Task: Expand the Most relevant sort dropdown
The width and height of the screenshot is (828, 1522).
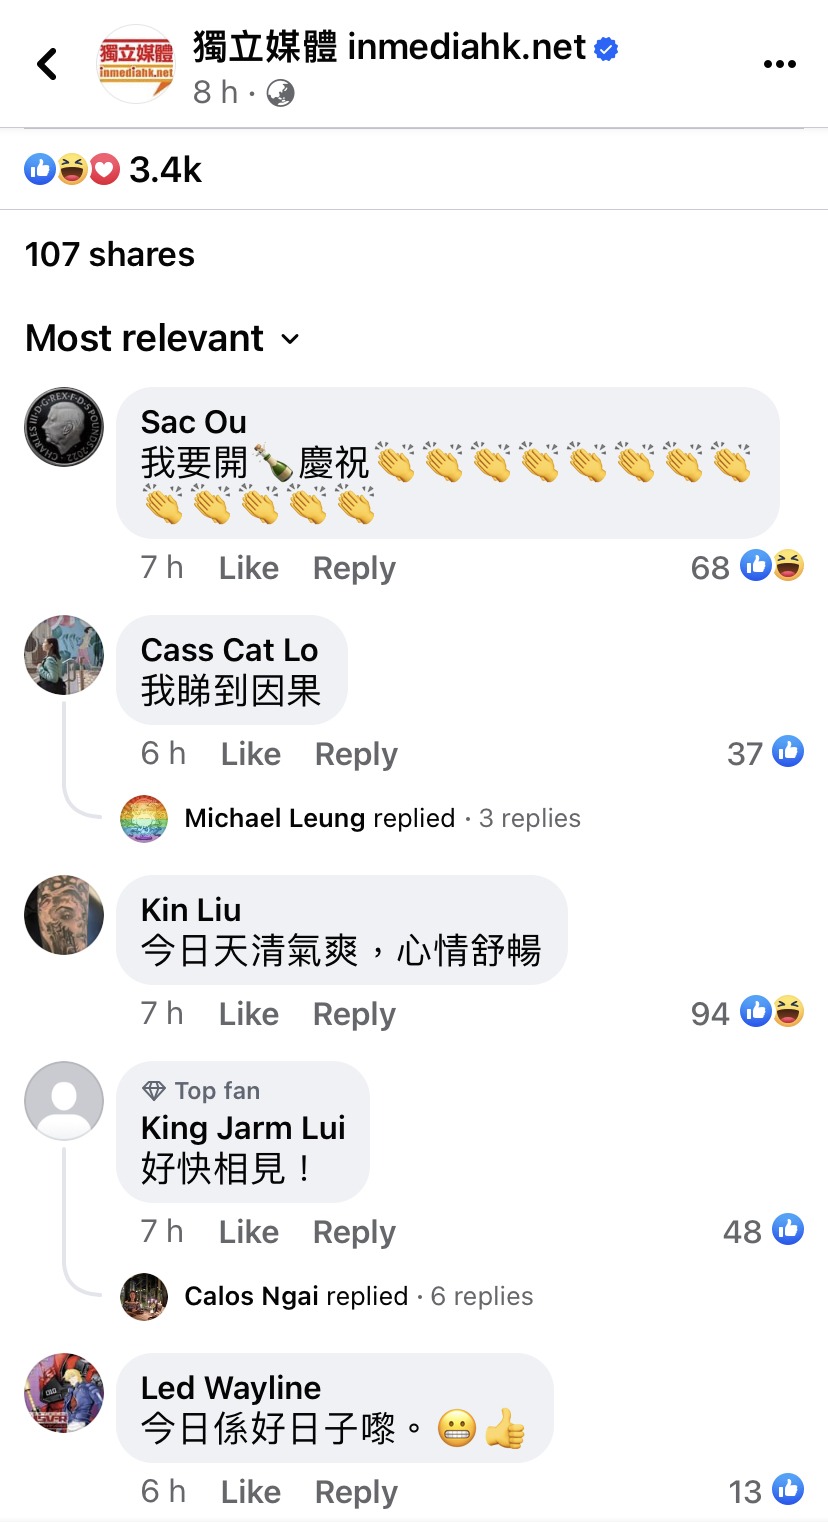Action: 162,338
